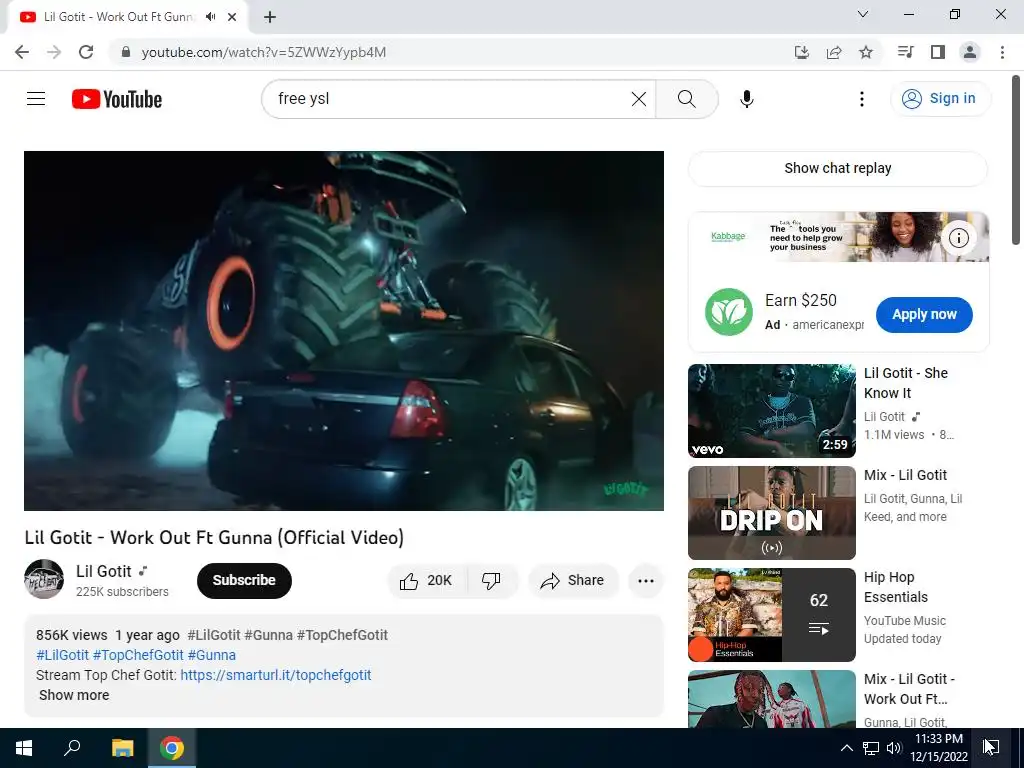Viewport: 1024px width, 768px height.
Task: Open Chrome tab search chevron
Action: [x=863, y=14]
